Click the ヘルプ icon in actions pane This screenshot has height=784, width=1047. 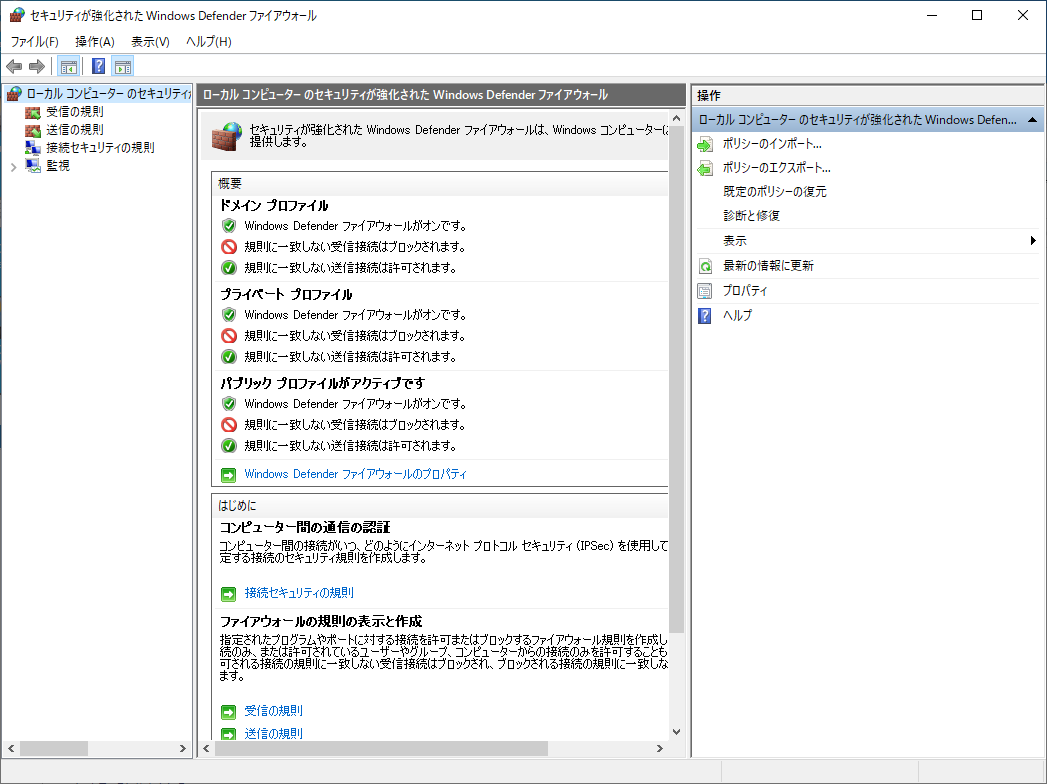(704, 316)
